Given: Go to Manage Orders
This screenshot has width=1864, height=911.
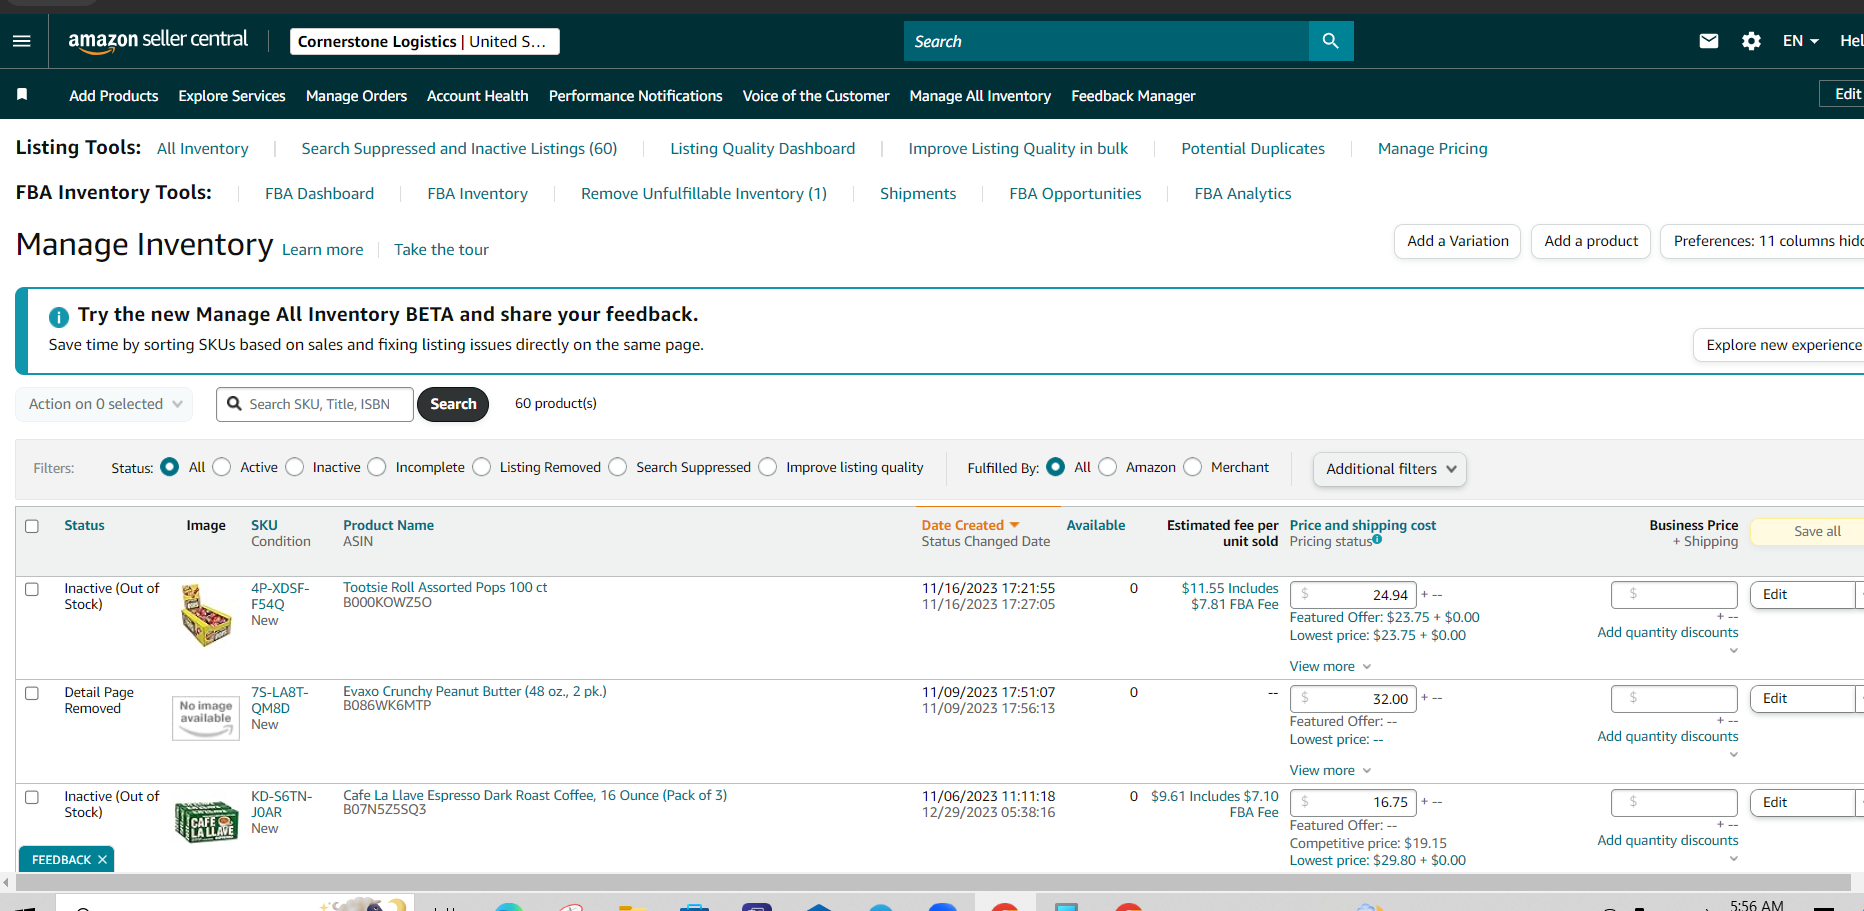Looking at the screenshot, I should tap(356, 96).
